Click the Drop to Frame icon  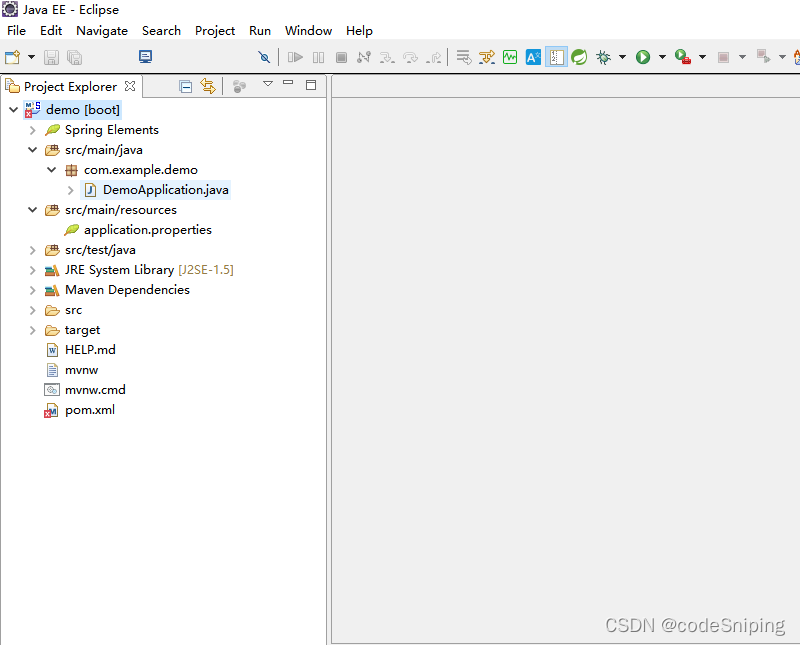coord(464,57)
